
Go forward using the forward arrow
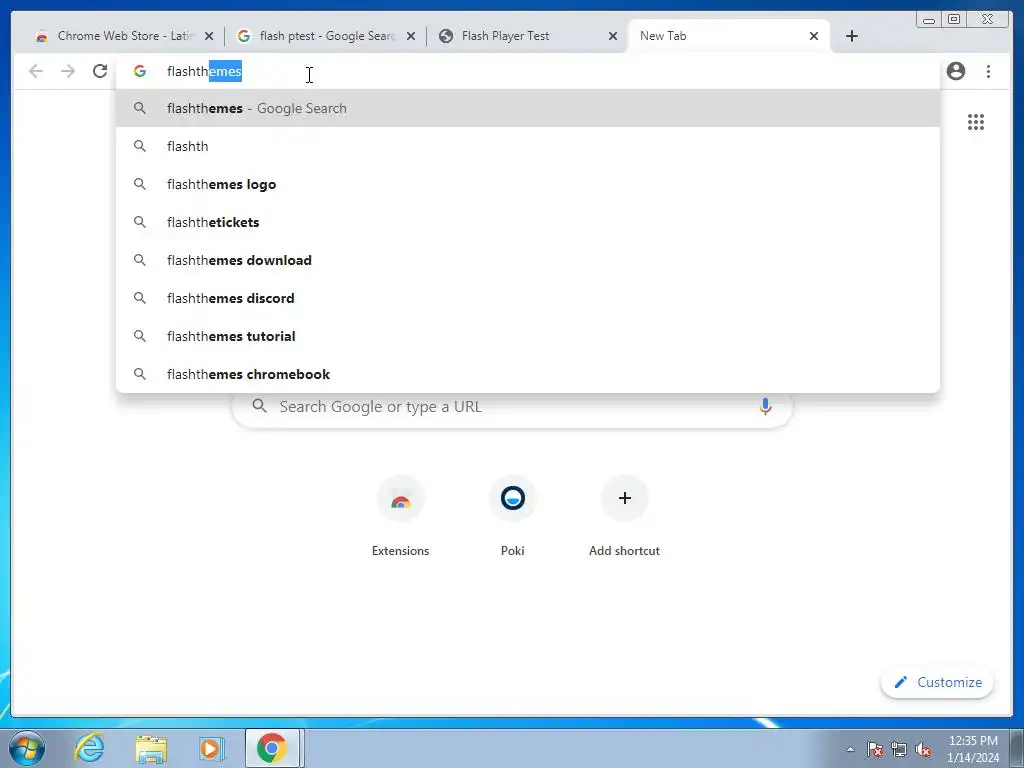click(68, 71)
